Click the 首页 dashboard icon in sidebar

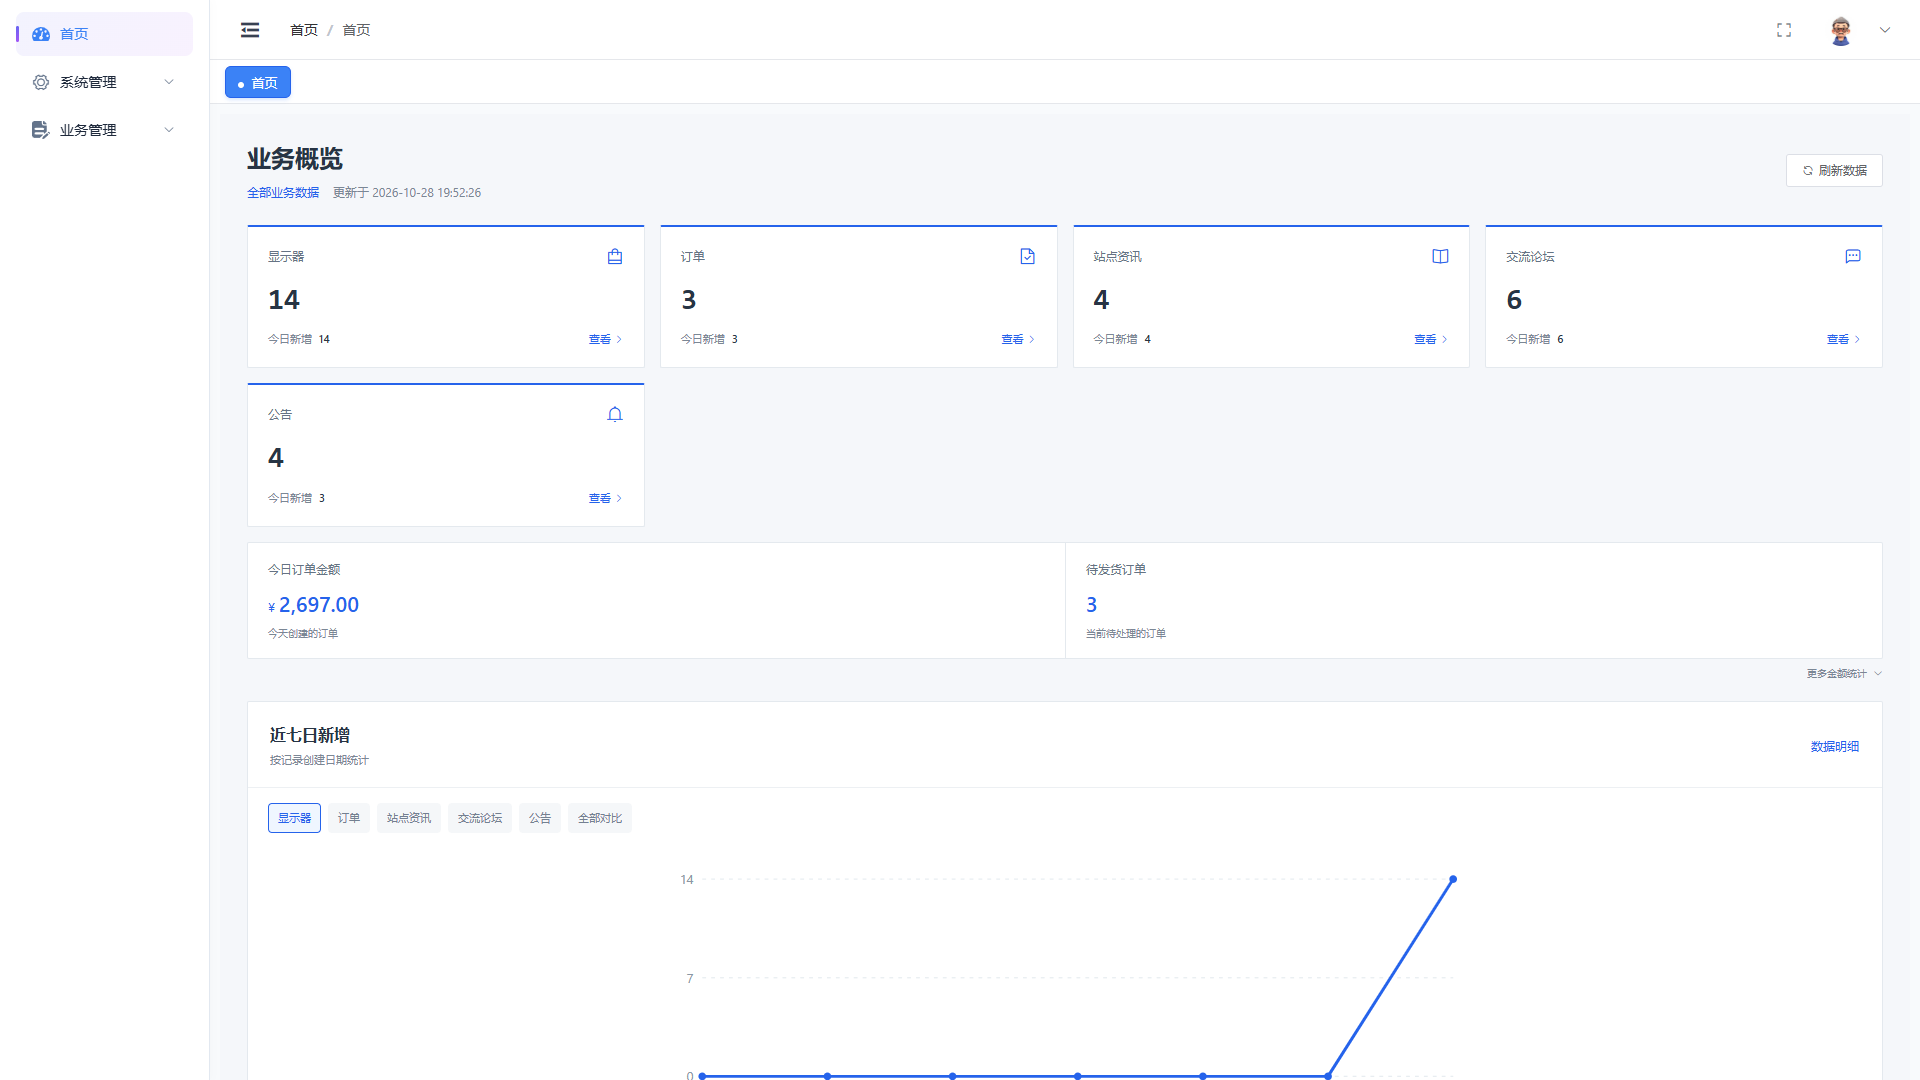(x=41, y=34)
